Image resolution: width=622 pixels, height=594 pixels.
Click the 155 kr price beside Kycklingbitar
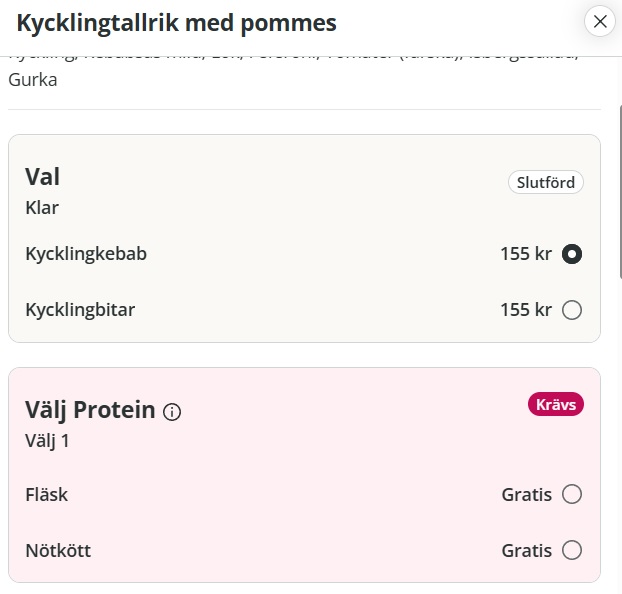tap(526, 310)
